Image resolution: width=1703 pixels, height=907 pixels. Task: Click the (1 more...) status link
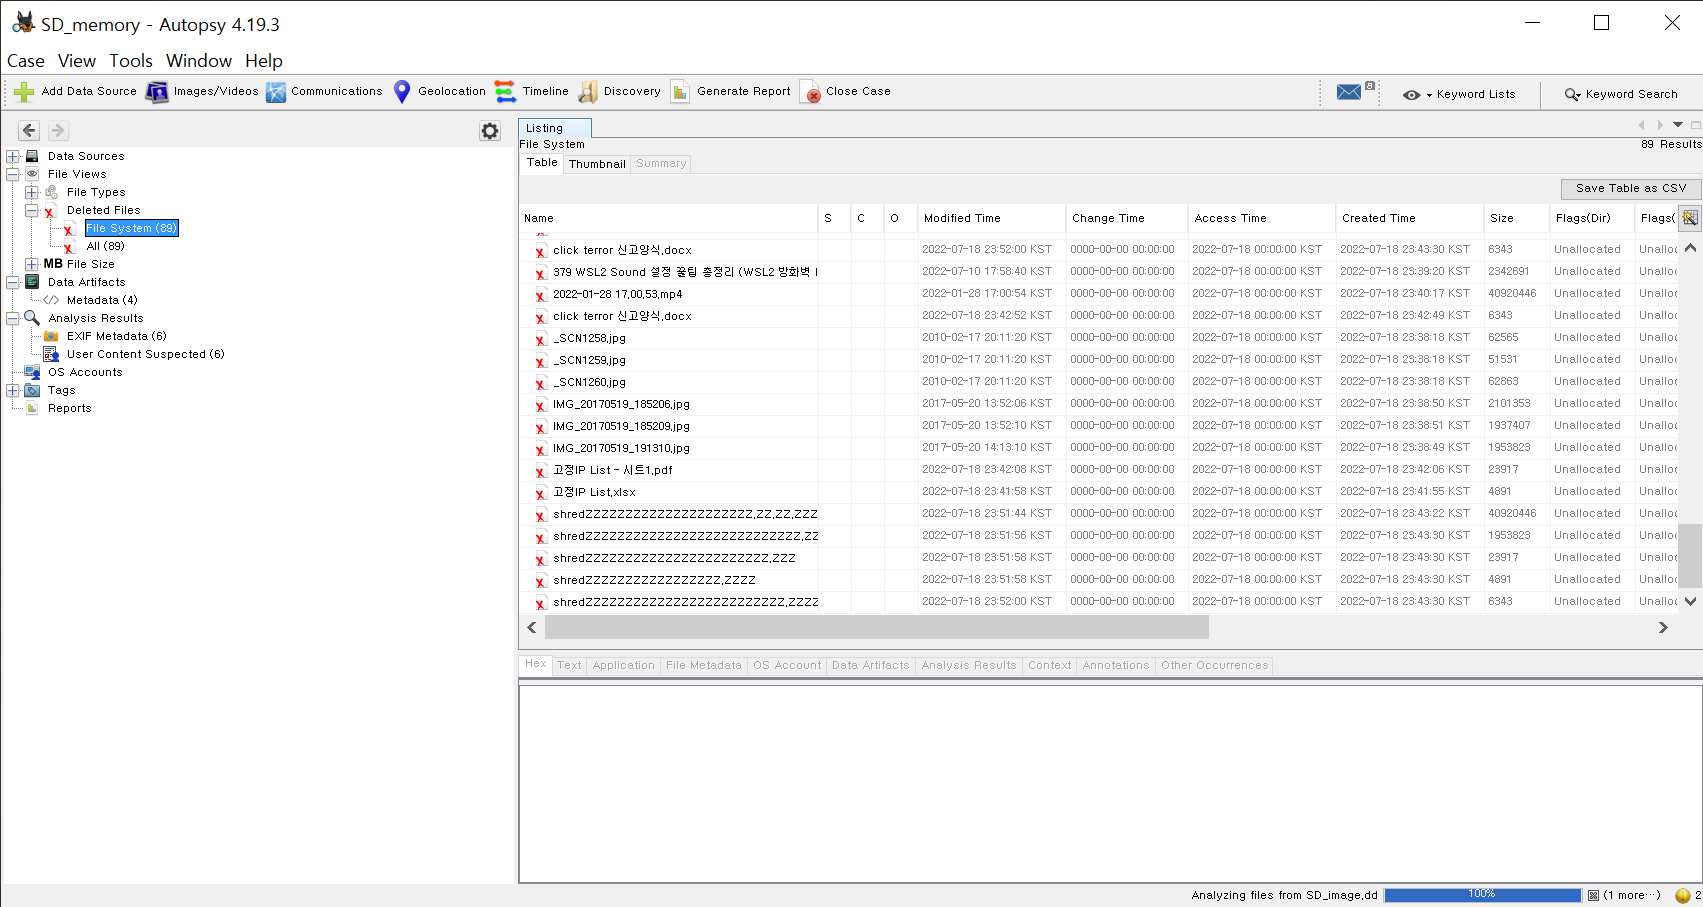[x=1632, y=895]
